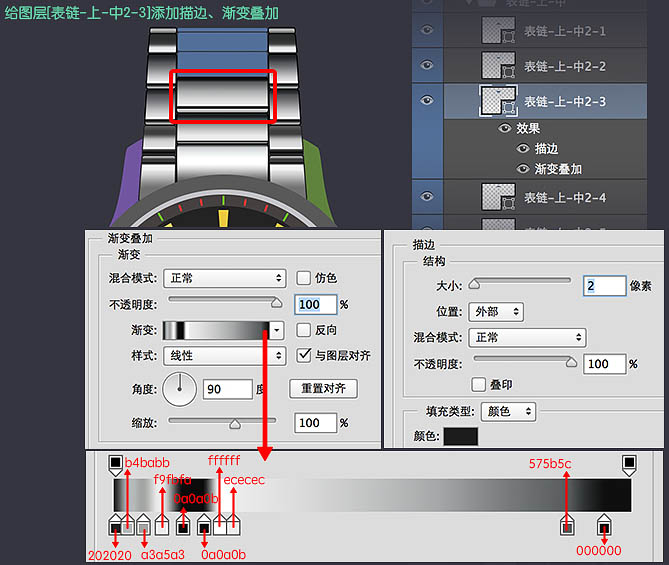Click the 表链-上-中2-4 layer thumbnail
This screenshot has height=565, width=669.
[x=498, y=197]
